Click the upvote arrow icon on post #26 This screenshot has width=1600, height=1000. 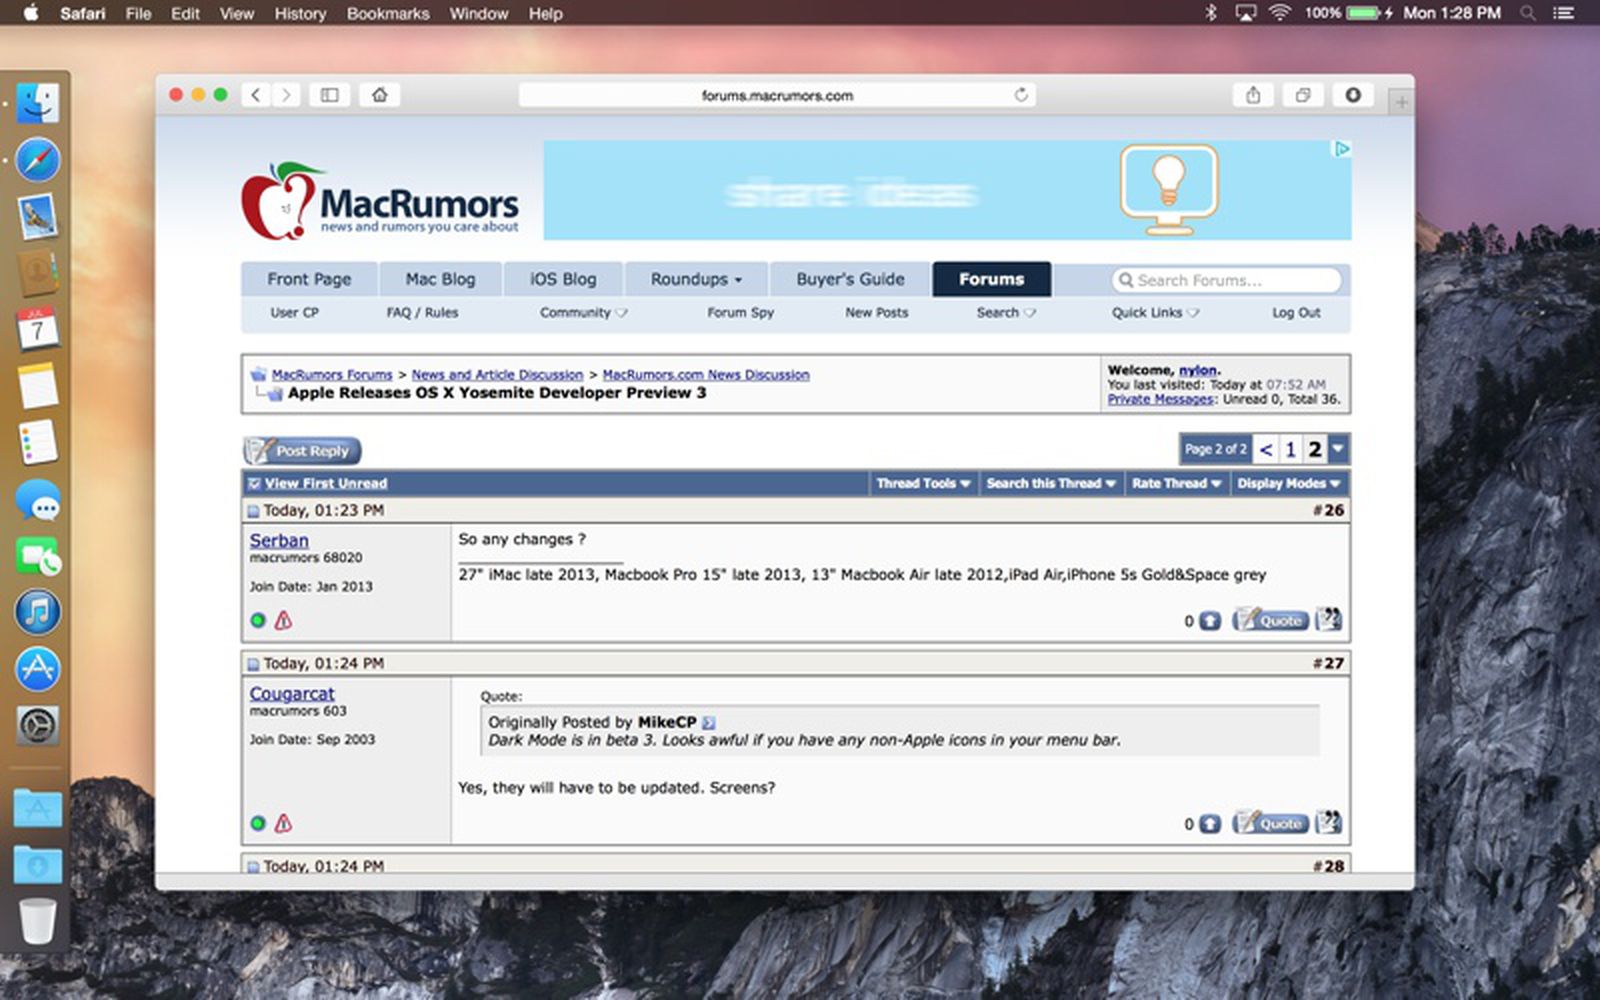click(x=1210, y=620)
